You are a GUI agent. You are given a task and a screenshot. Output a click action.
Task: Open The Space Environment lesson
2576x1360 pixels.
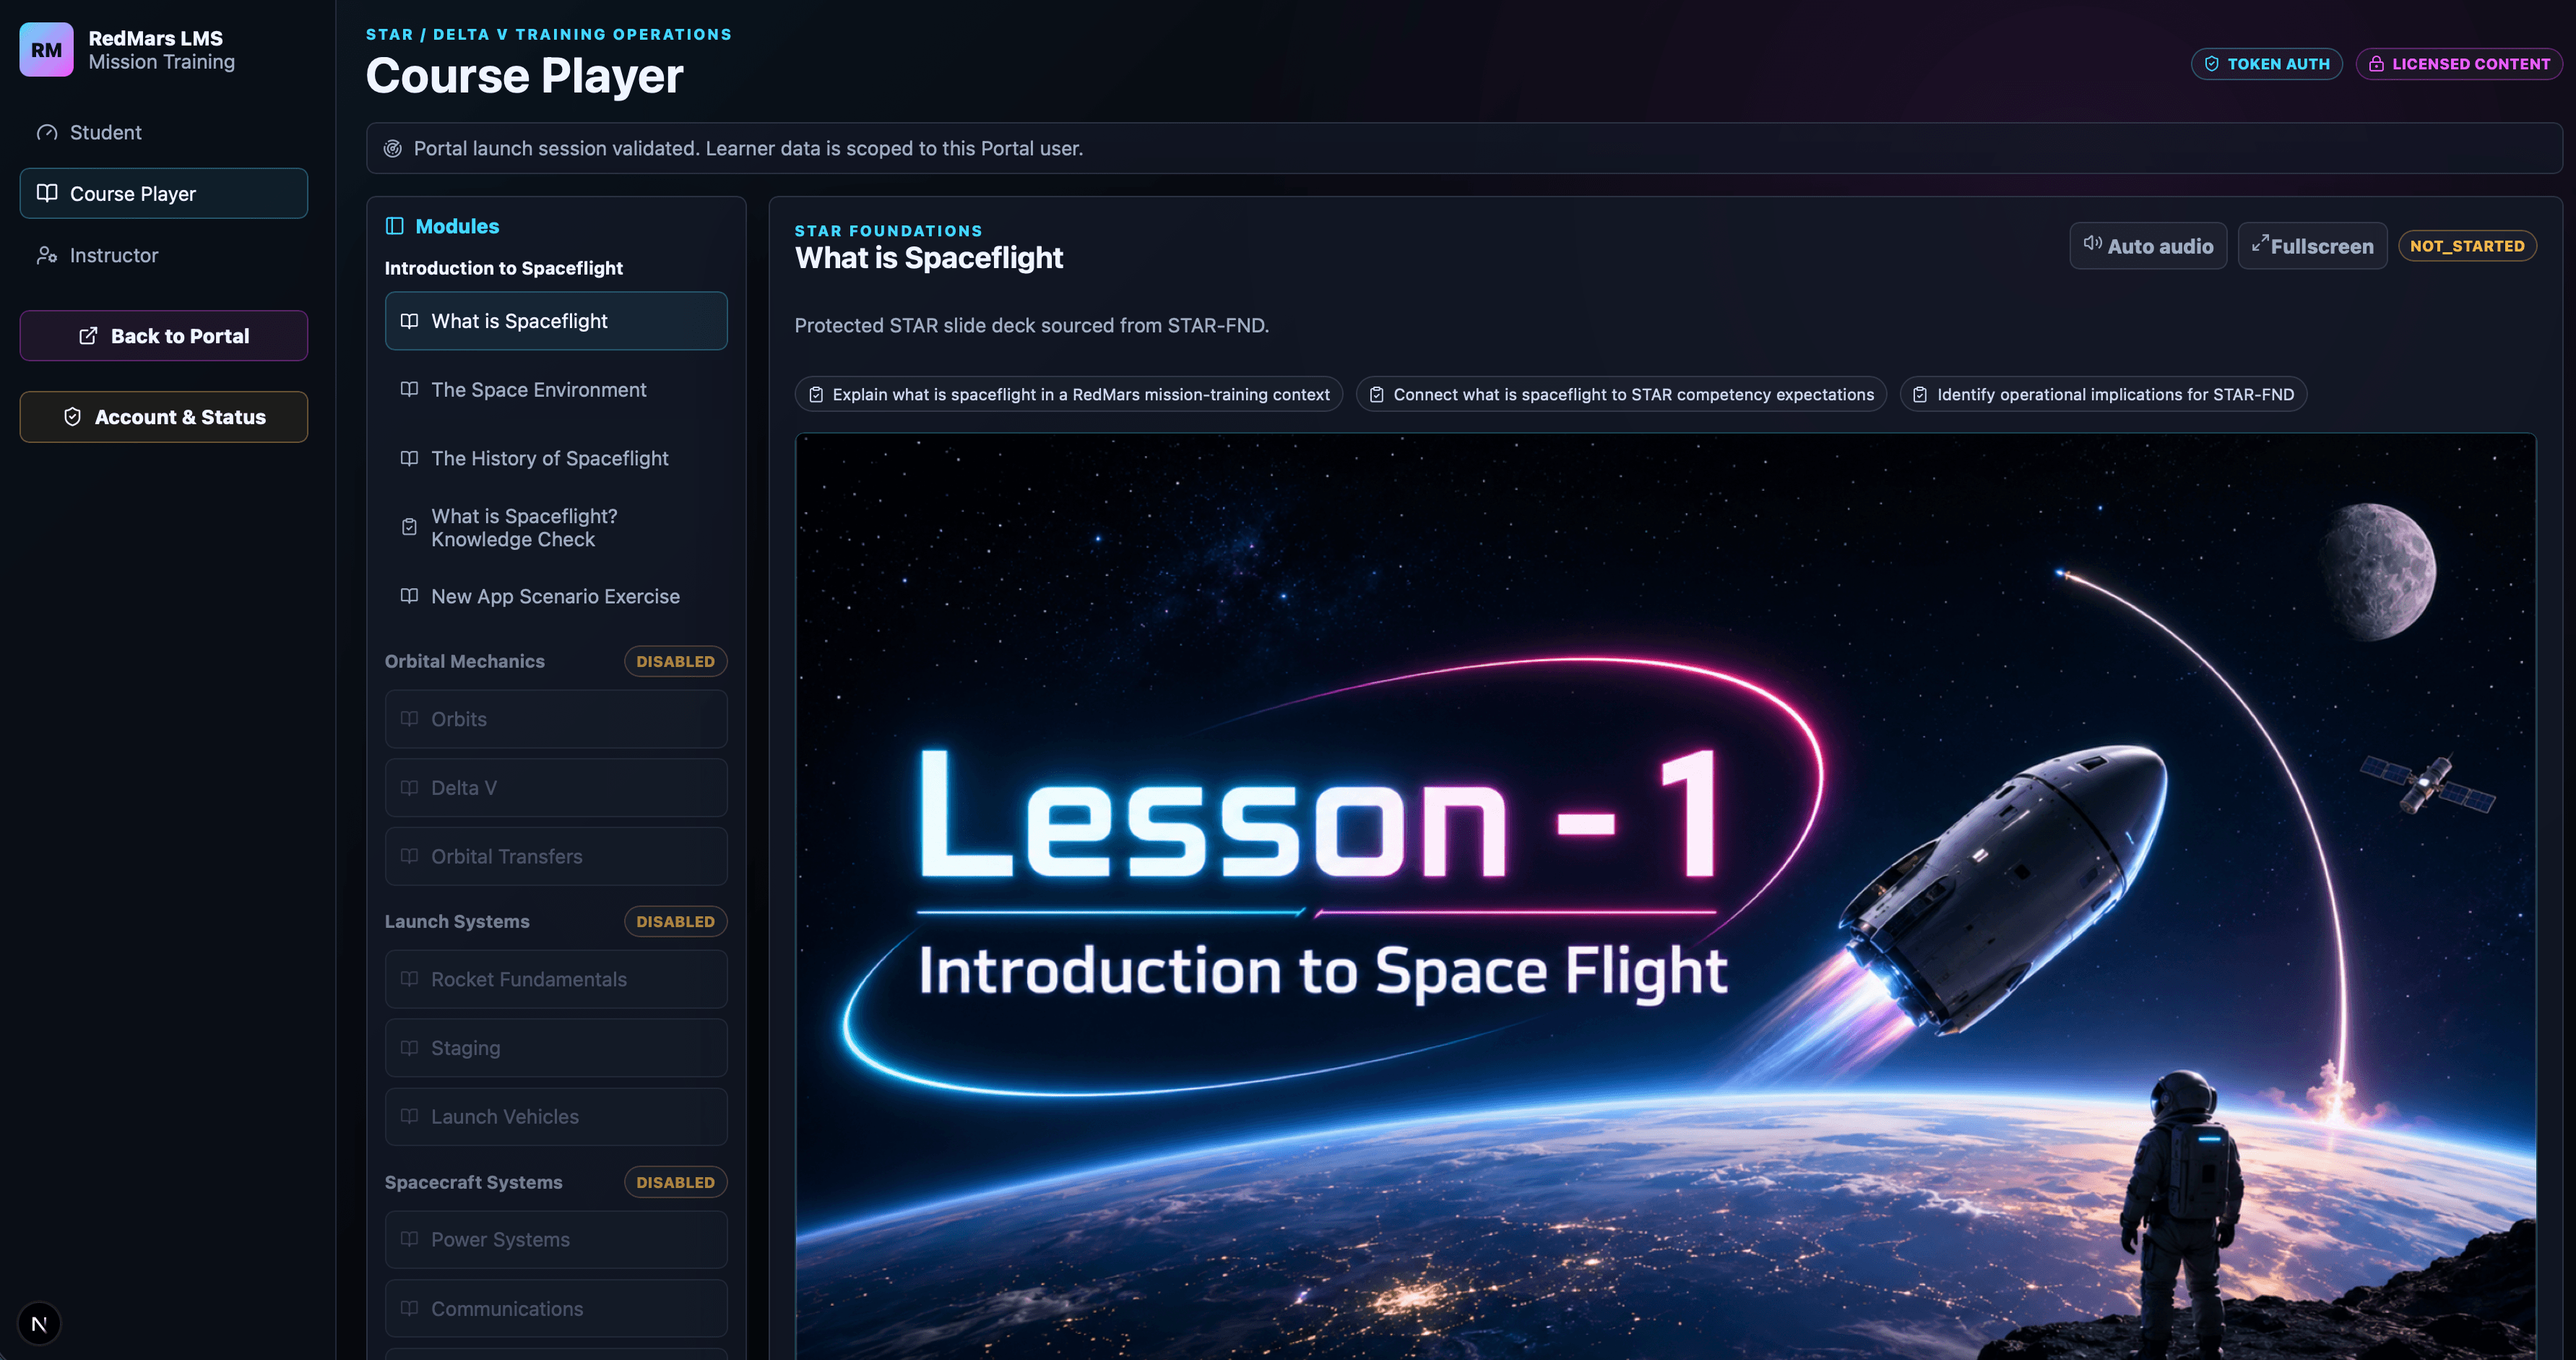[556, 390]
